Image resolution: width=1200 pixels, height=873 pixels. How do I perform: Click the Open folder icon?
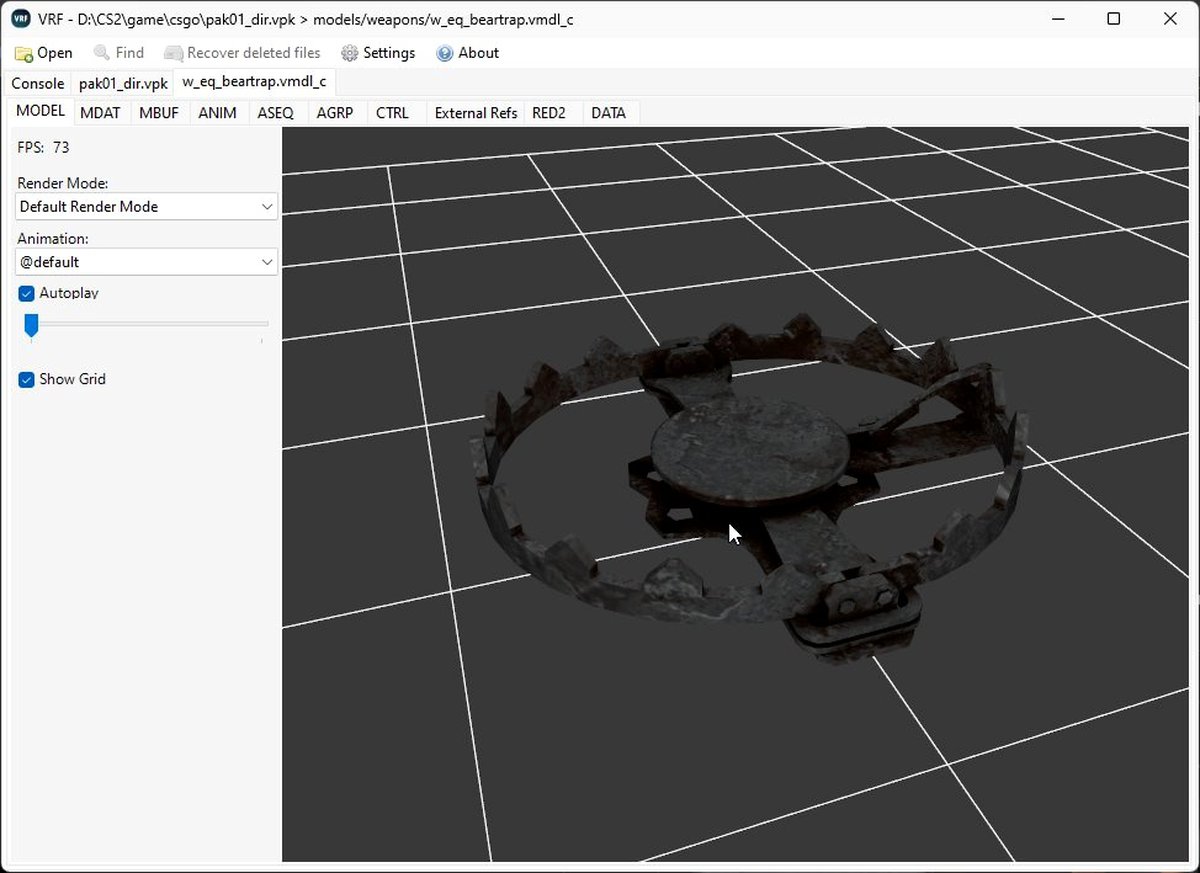(24, 53)
